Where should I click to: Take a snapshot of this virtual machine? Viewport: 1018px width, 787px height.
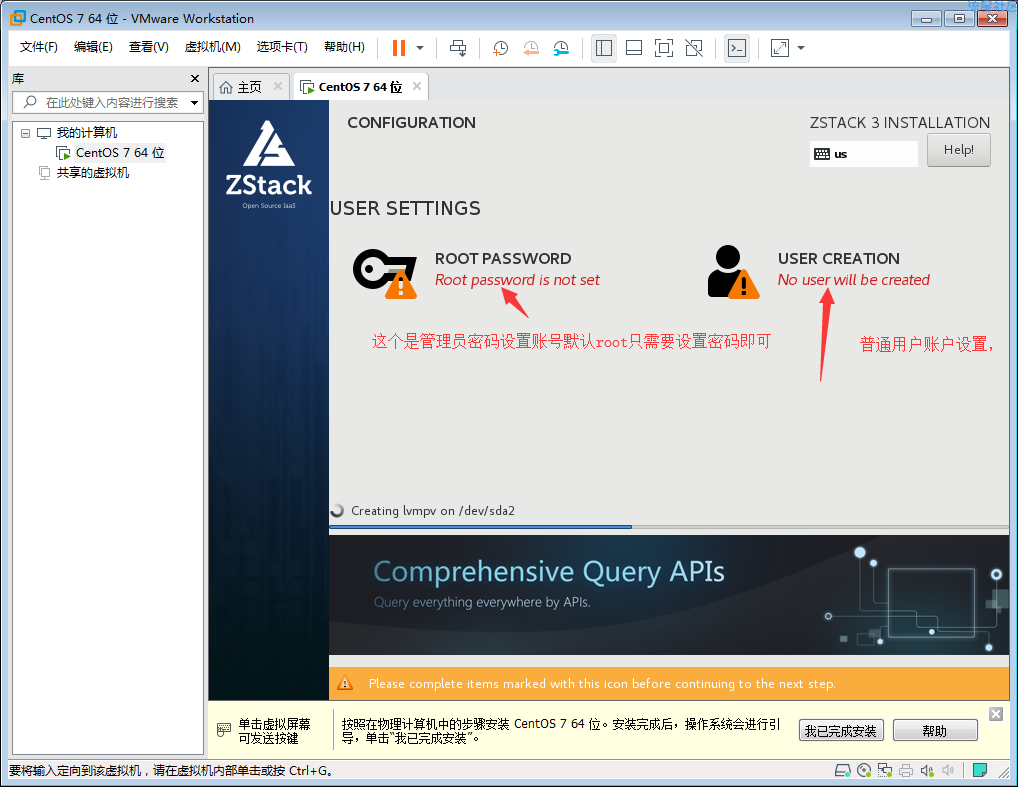click(x=500, y=48)
